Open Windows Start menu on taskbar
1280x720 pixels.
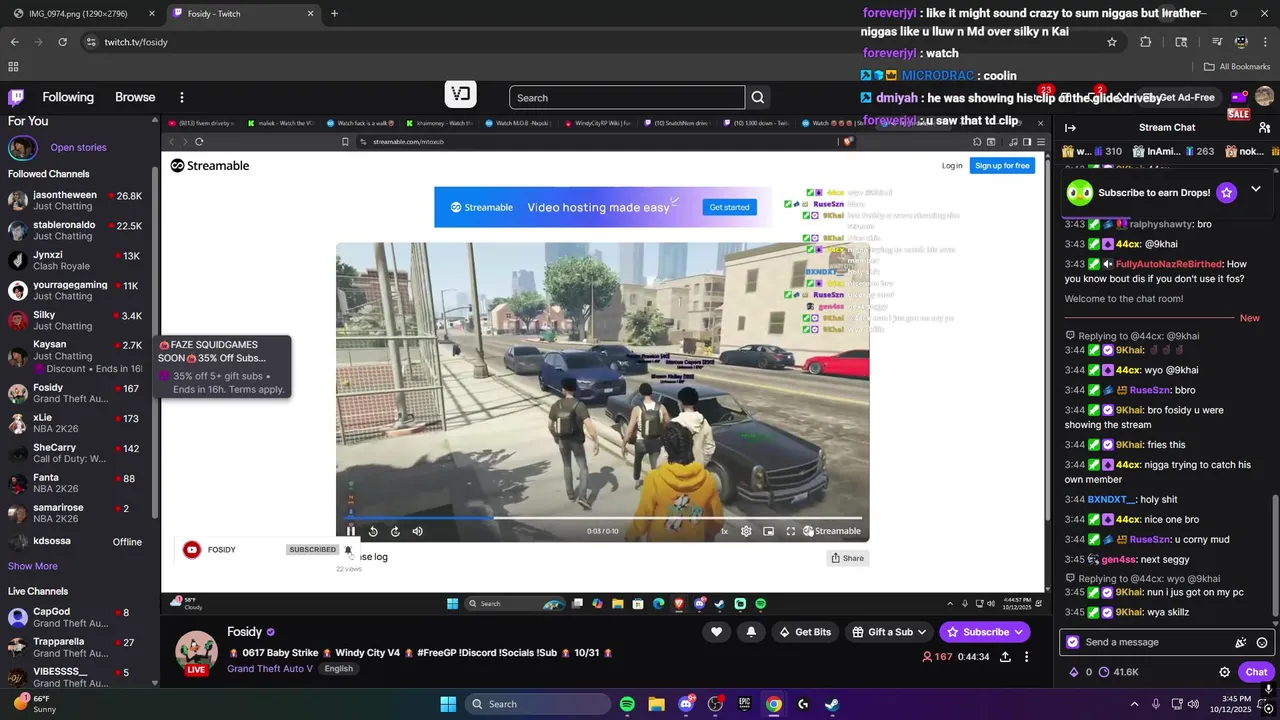click(x=448, y=704)
